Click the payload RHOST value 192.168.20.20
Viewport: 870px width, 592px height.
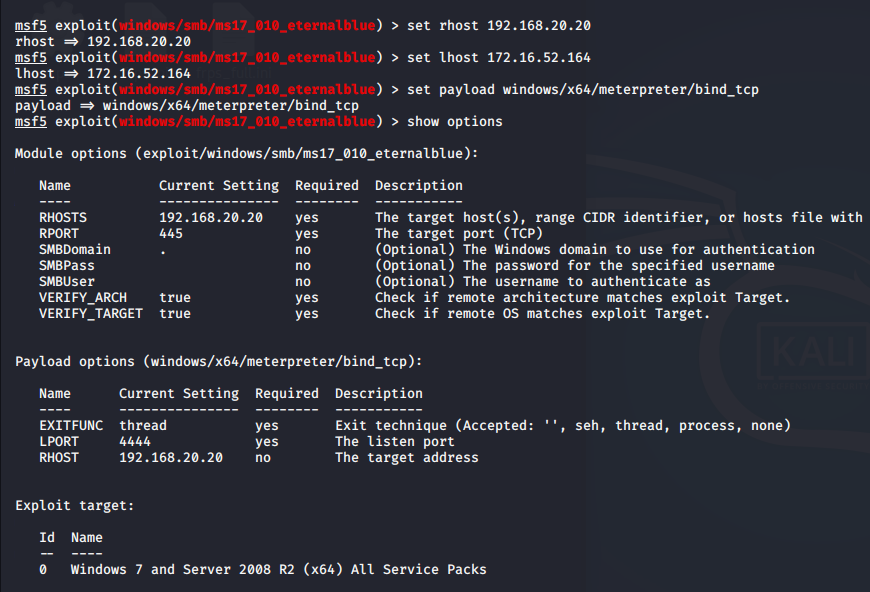pyautogui.click(x=171, y=458)
